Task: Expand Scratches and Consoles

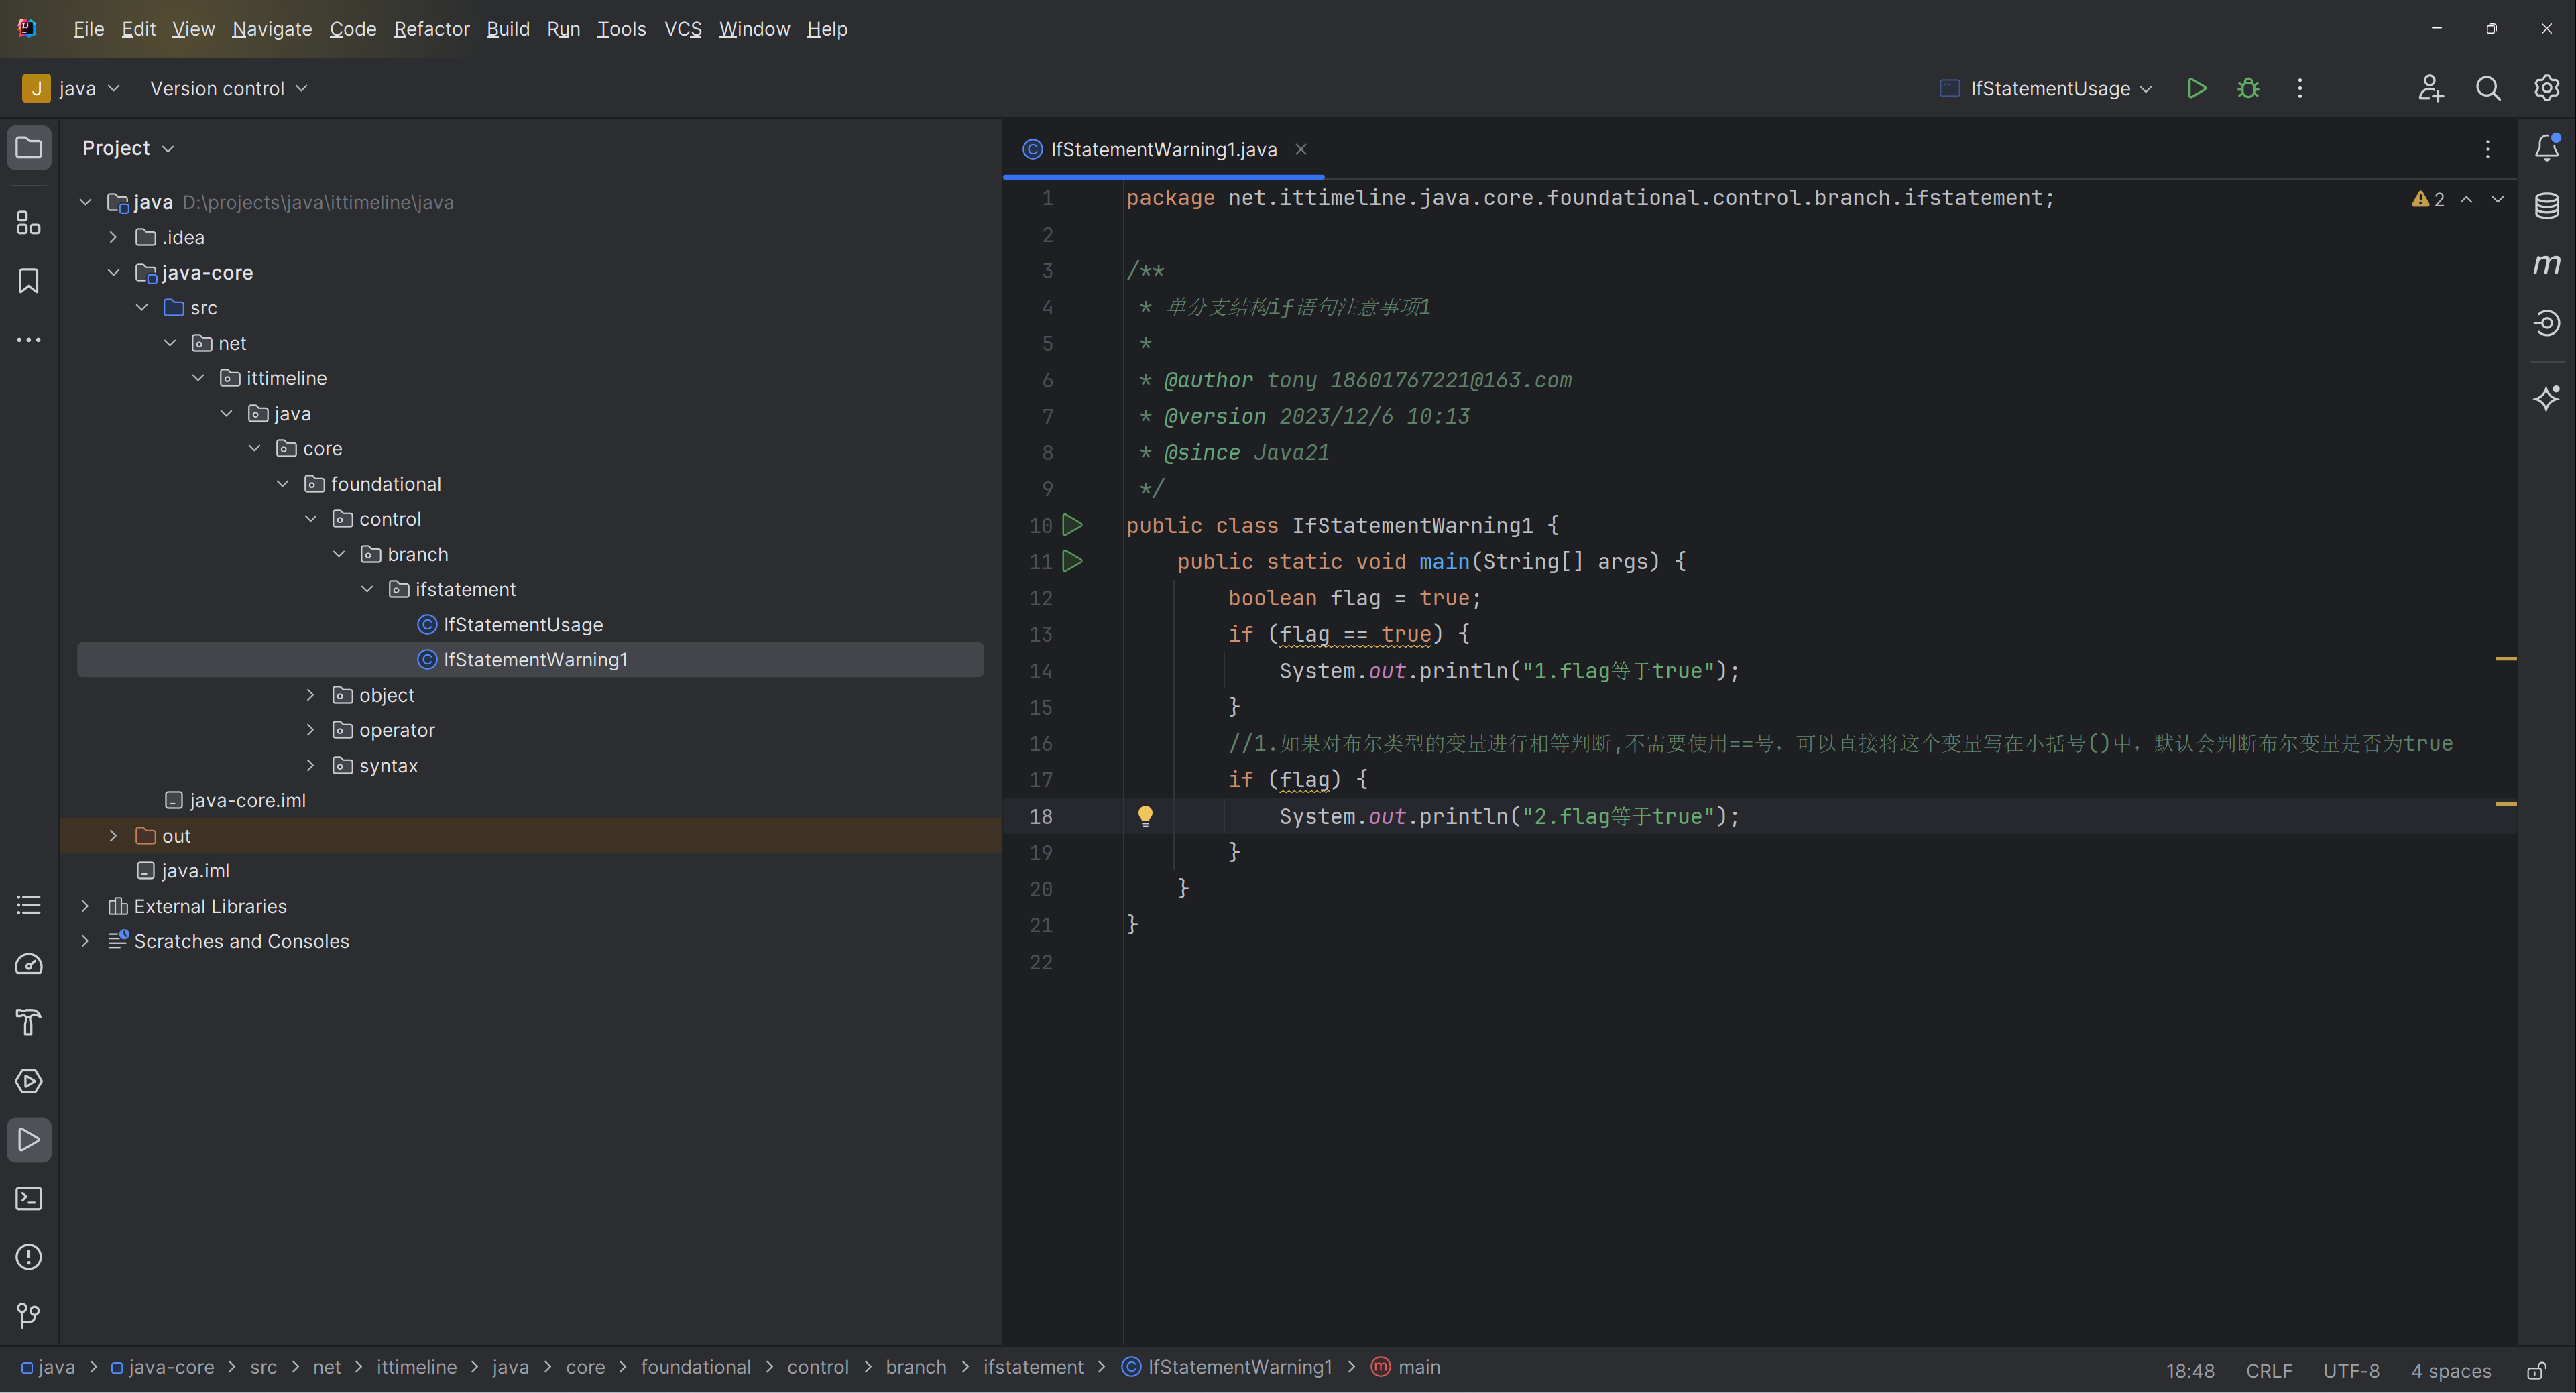Action: pyautogui.click(x=85, y=941)
